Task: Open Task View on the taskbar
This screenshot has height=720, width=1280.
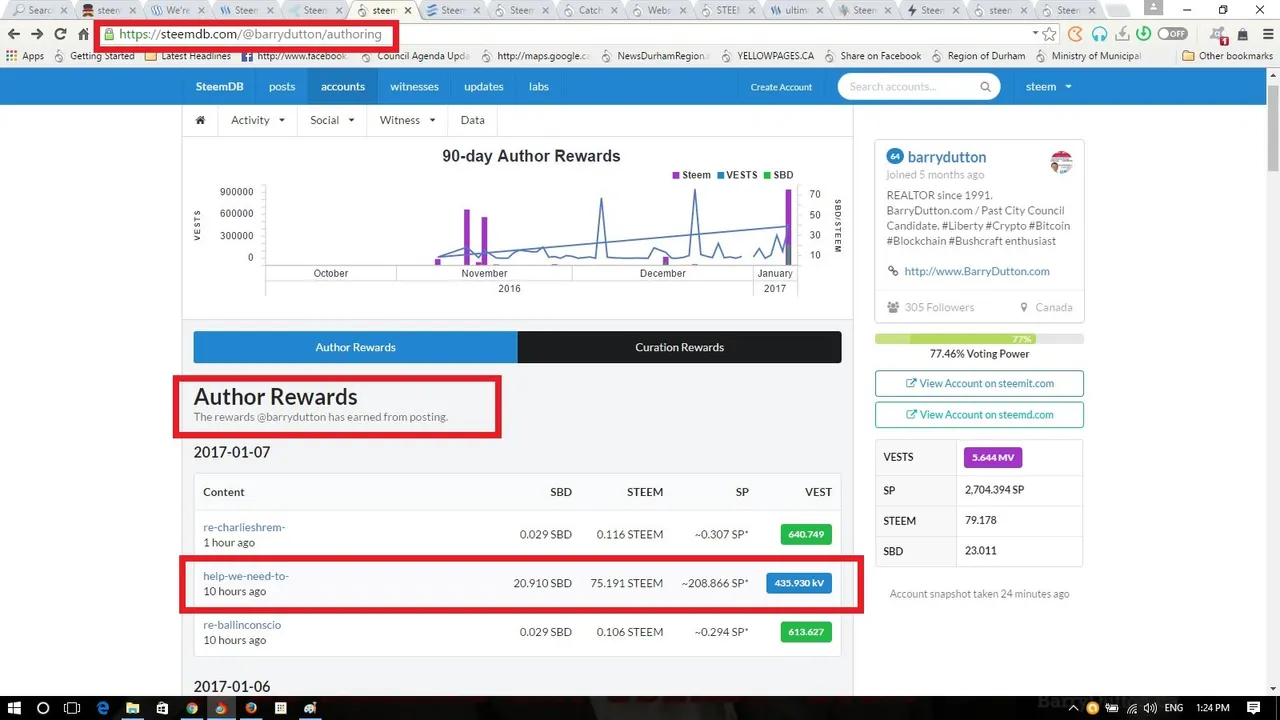Action: [72, 708]
